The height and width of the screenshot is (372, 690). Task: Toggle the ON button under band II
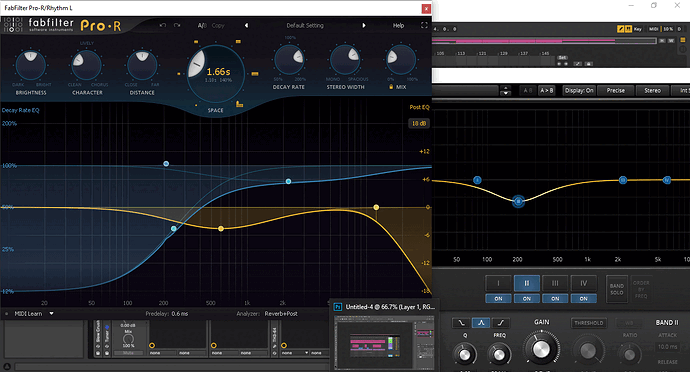[527, 298]
